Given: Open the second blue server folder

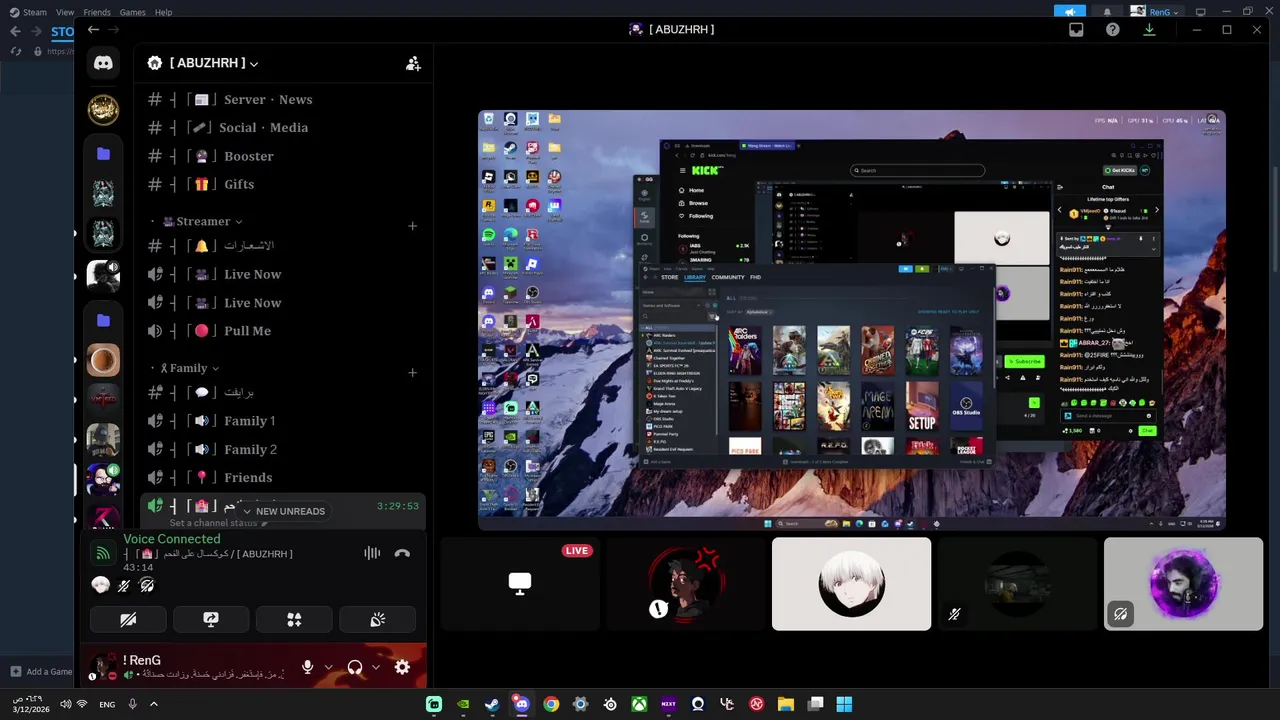Looking at the screenshot, I should click(x=103, y=321).
